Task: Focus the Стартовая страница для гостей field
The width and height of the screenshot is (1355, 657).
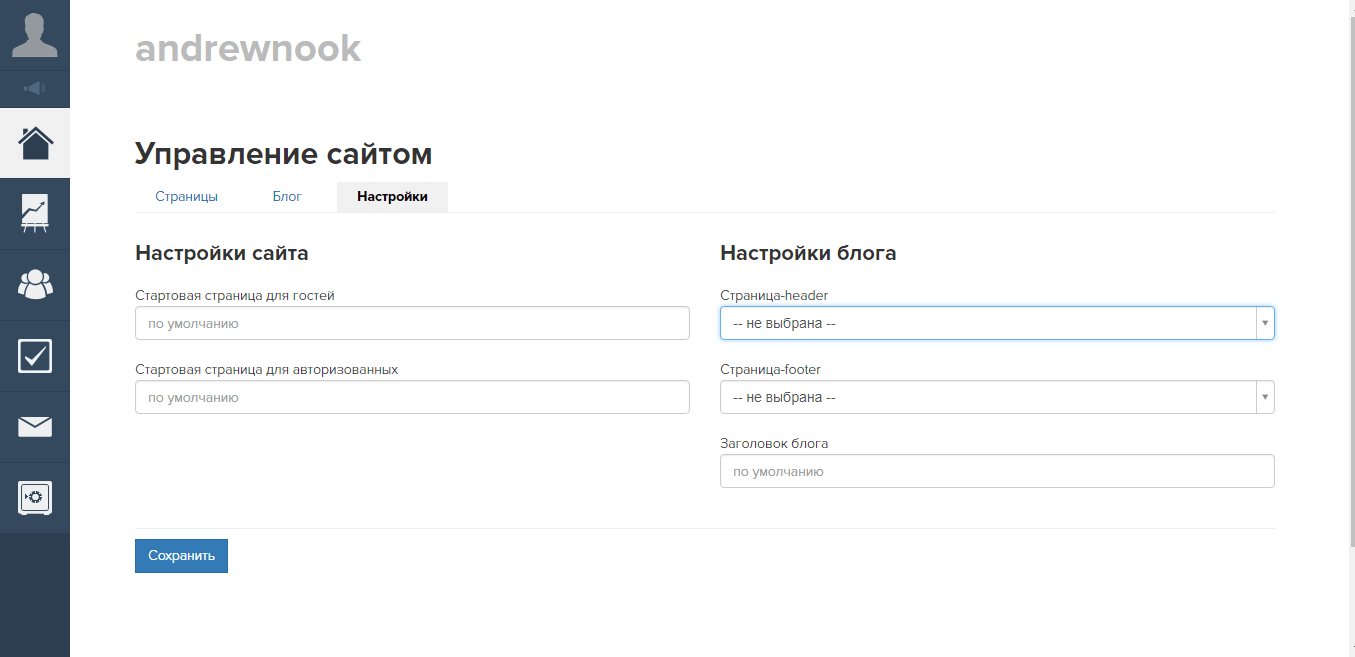Action: pos(412,323)
